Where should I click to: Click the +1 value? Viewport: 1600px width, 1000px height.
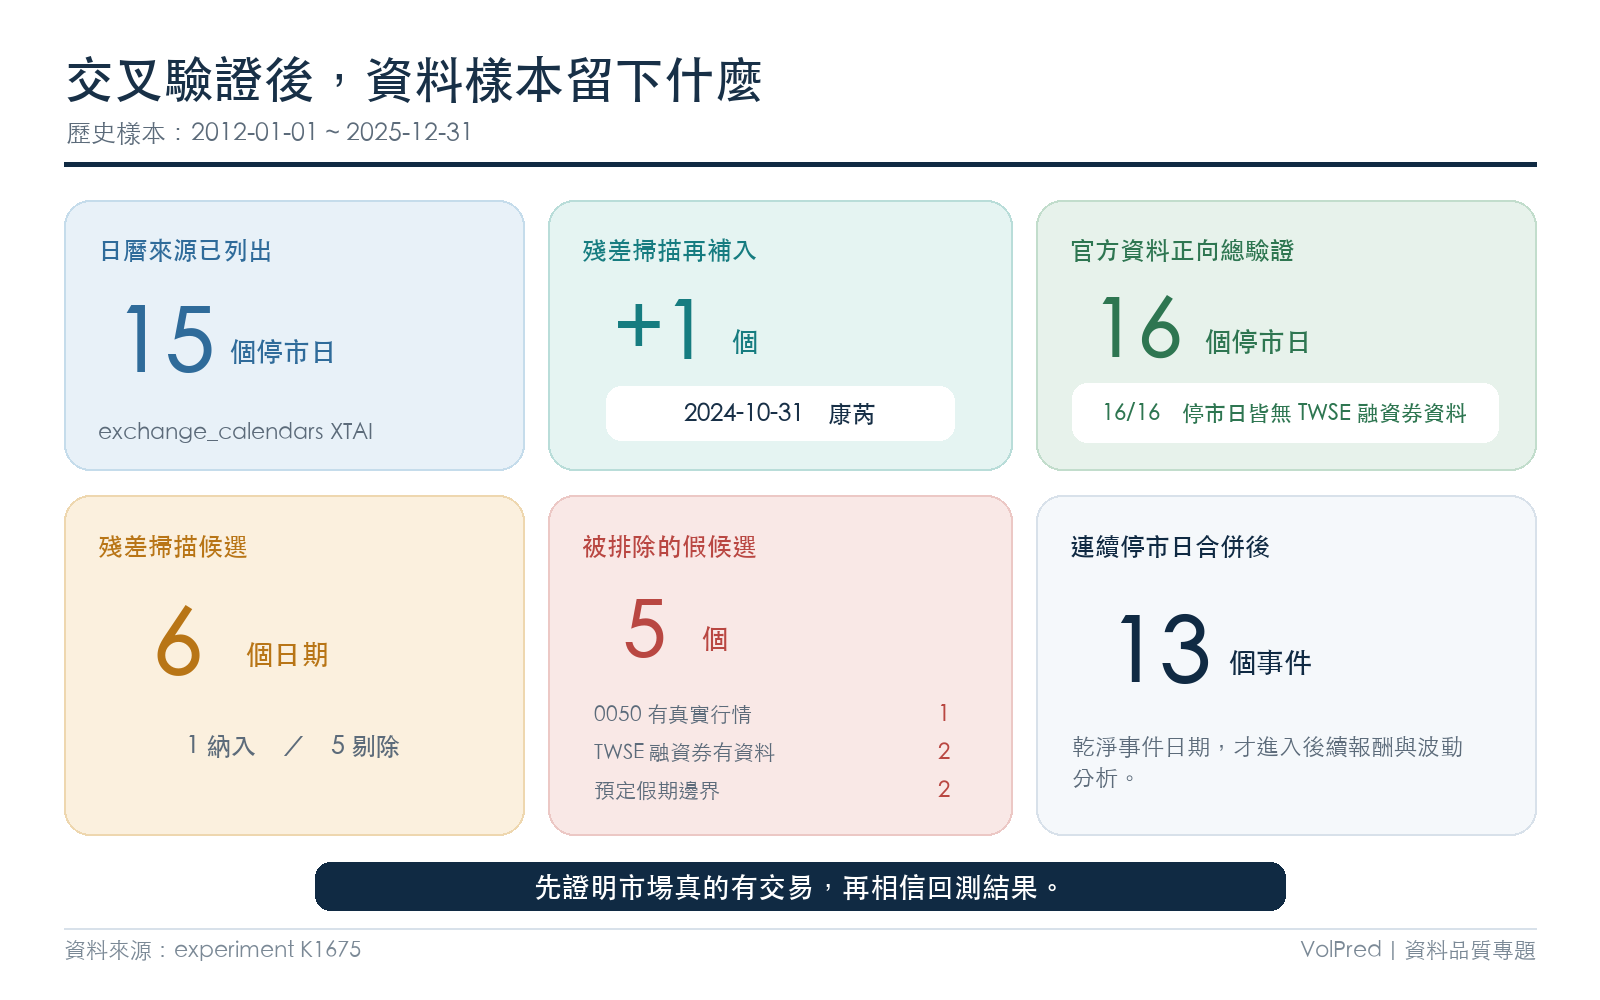658,328
